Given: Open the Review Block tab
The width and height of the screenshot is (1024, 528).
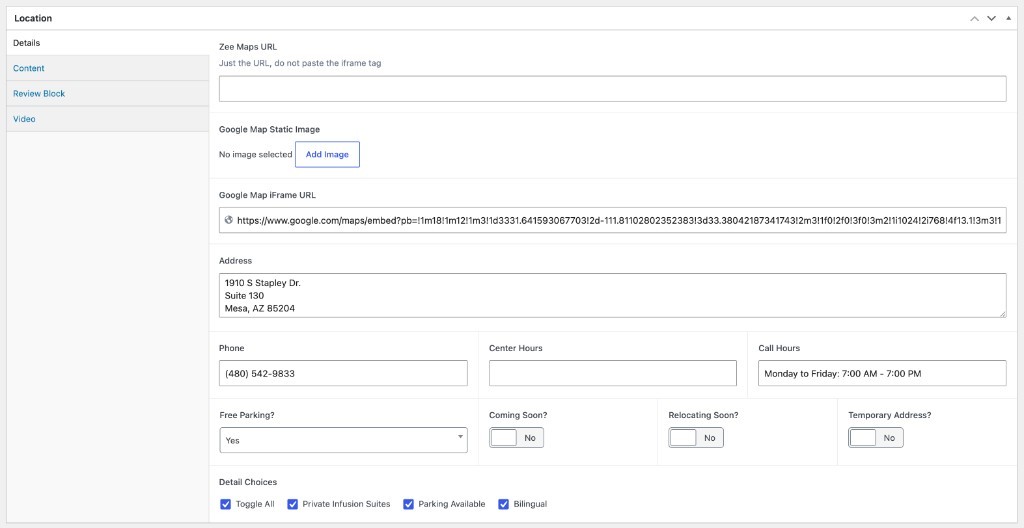Looking at the screenshot, I should (x=108, y=93).
